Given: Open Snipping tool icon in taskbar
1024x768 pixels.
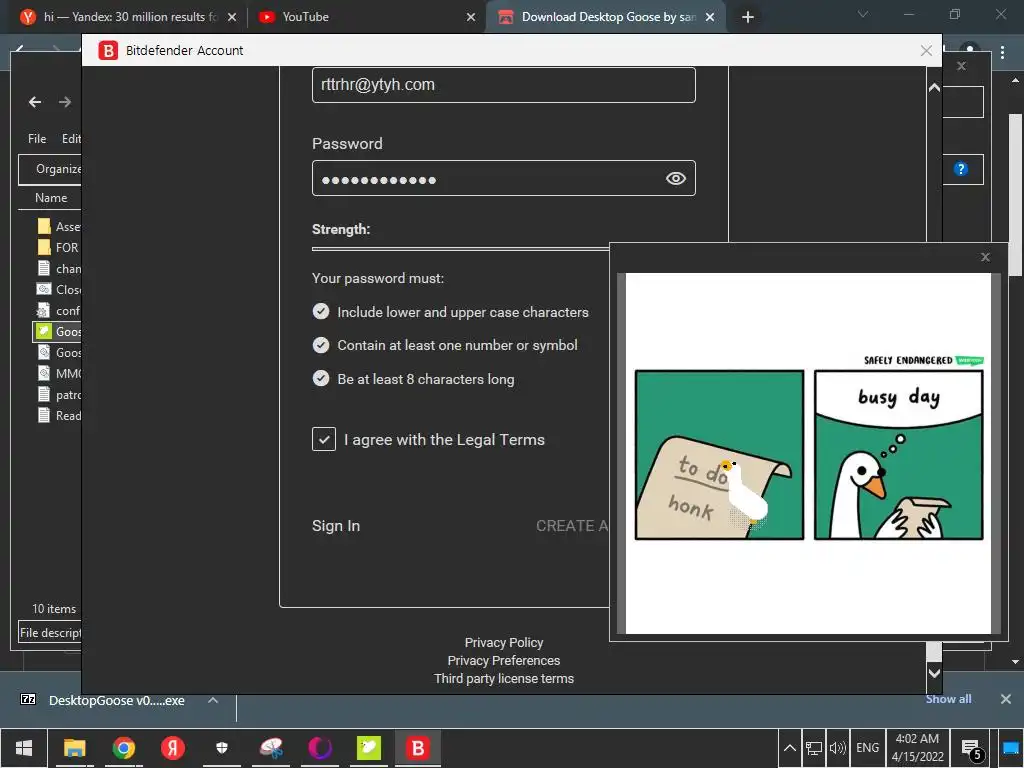Looking at the screenshot, I should point(271,748).
